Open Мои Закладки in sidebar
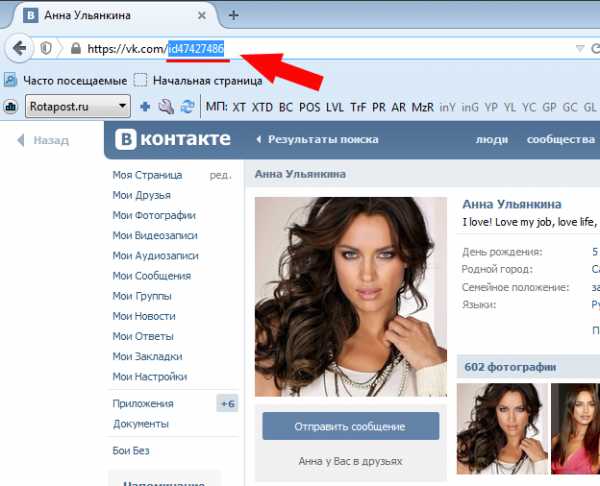 tap(147, 356)
